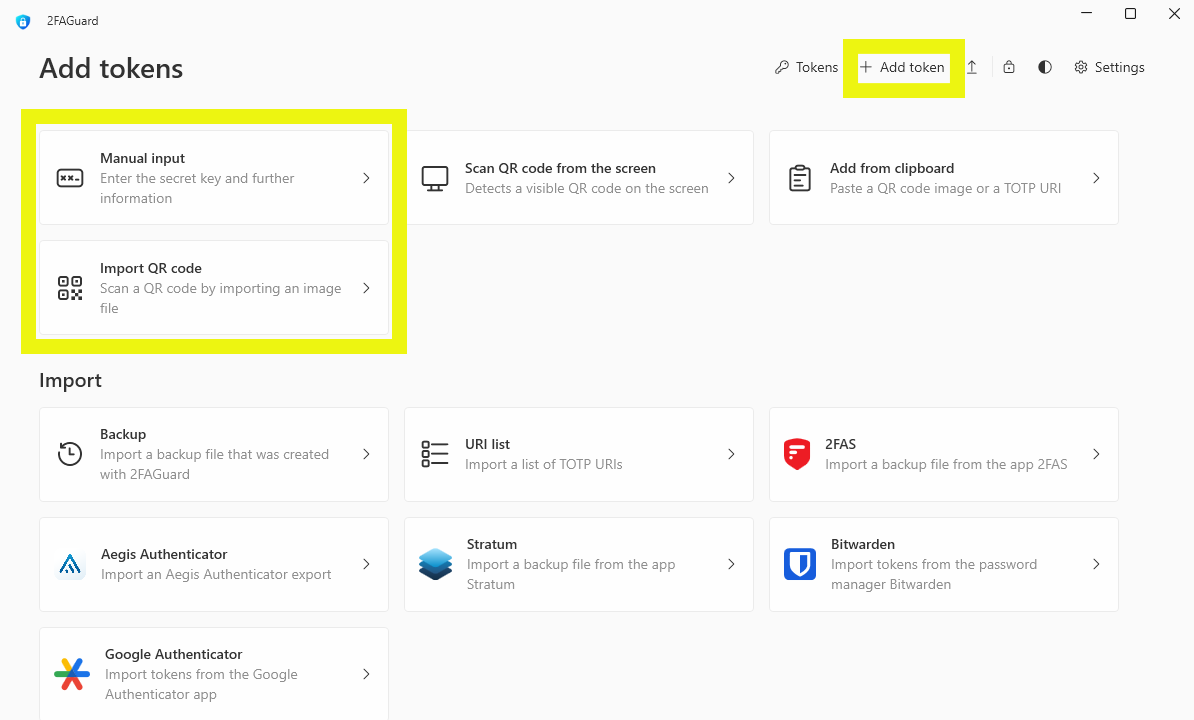Expand the Manual input option chevron
This screenshot has width=1194, height=720.
366,178
